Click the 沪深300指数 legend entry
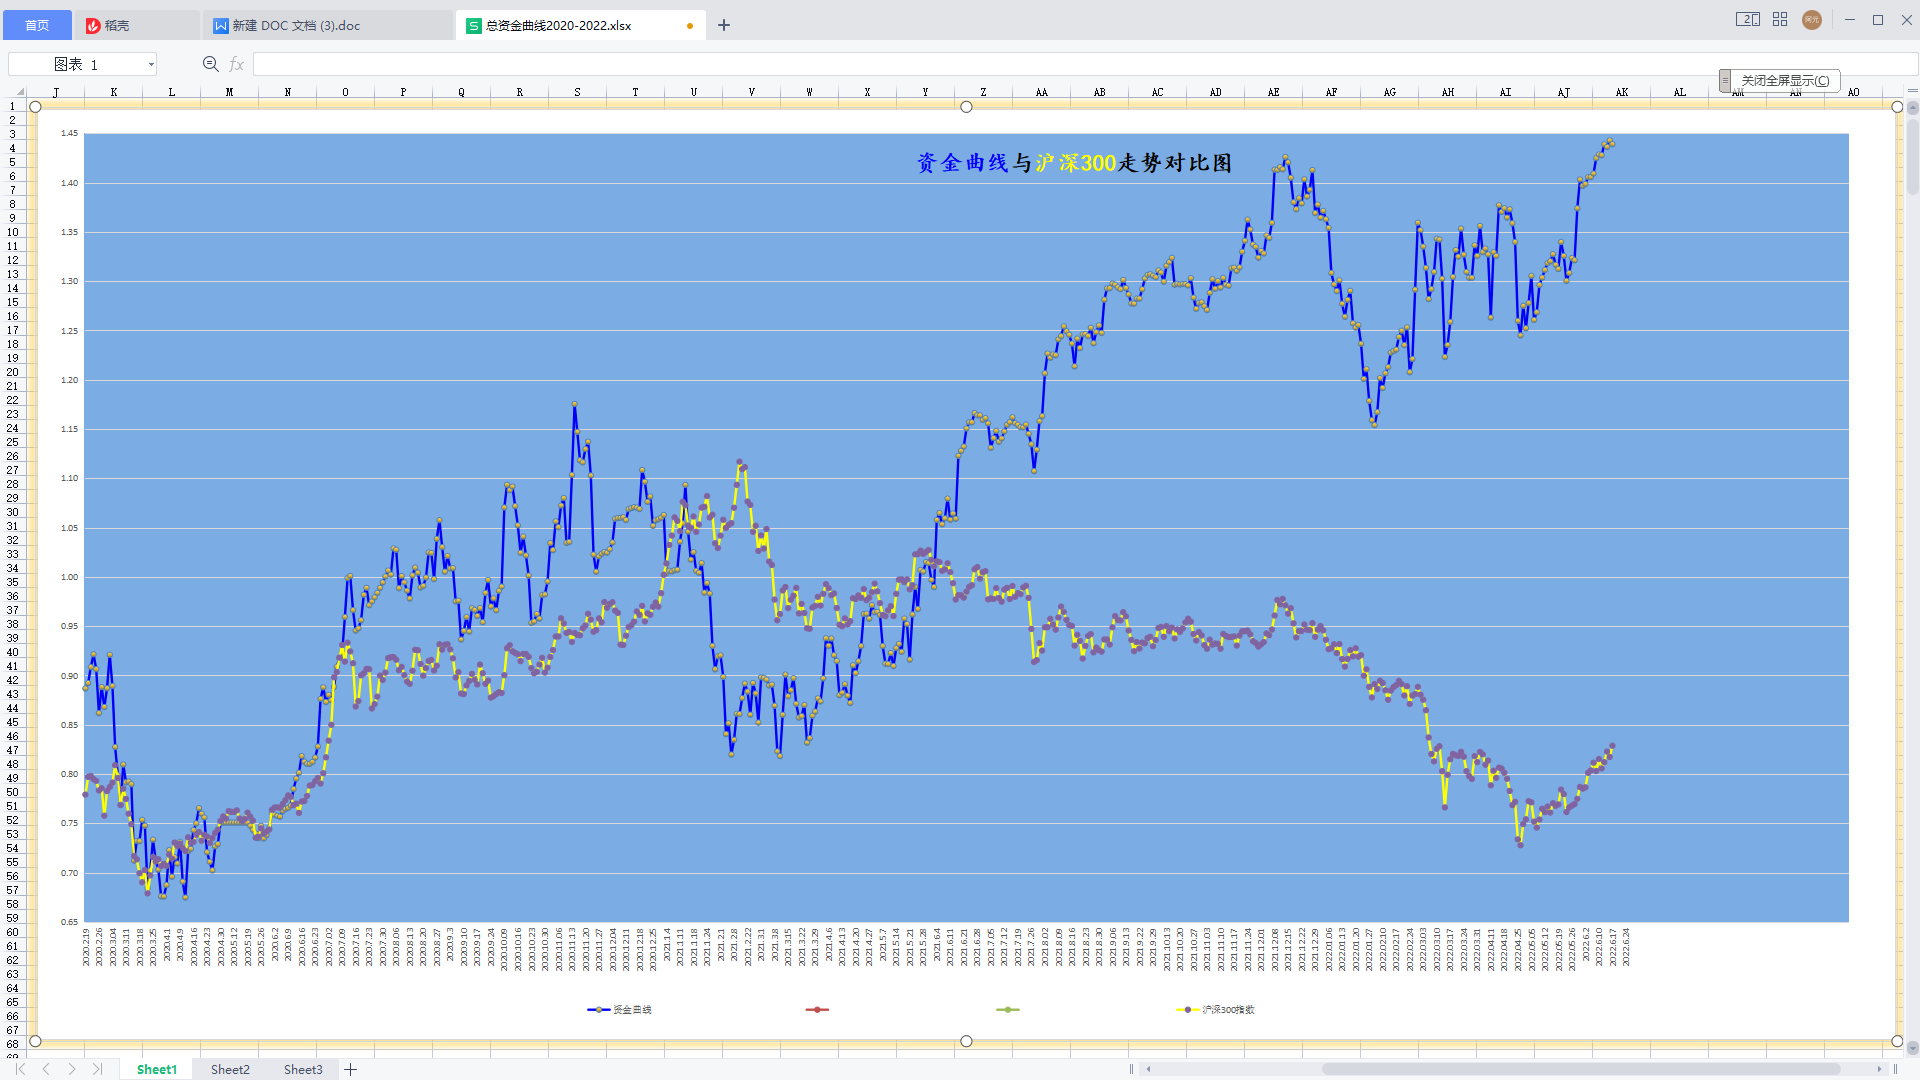Image resolution: width=1920 pixels, height=1080 pixels. coord(1227,1010)
